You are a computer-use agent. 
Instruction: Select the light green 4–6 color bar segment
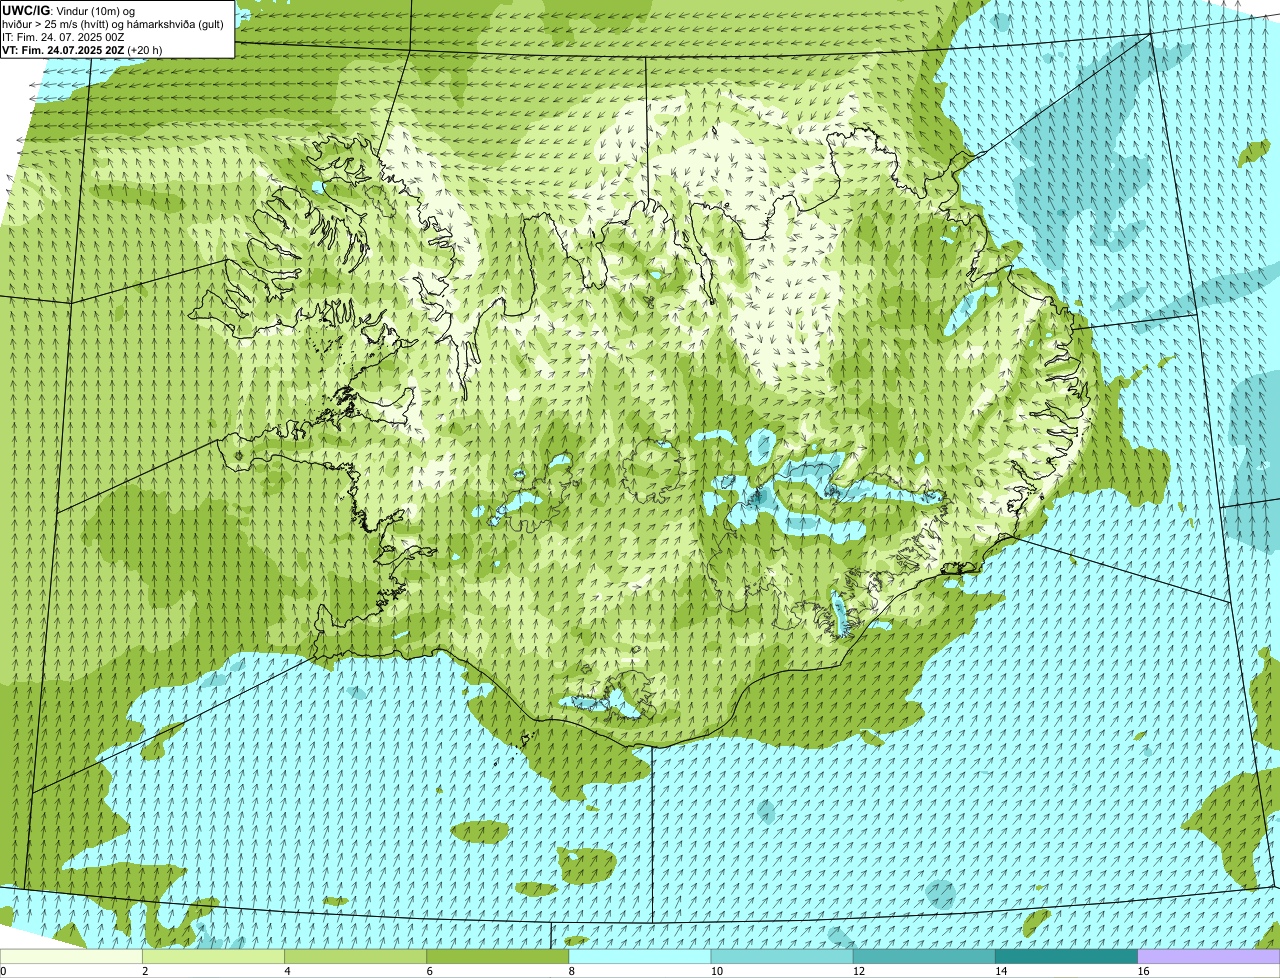[x=356, y=956]
